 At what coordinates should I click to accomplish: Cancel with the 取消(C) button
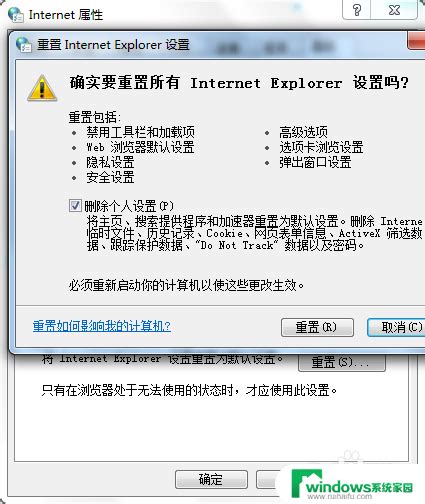(396, 327)
